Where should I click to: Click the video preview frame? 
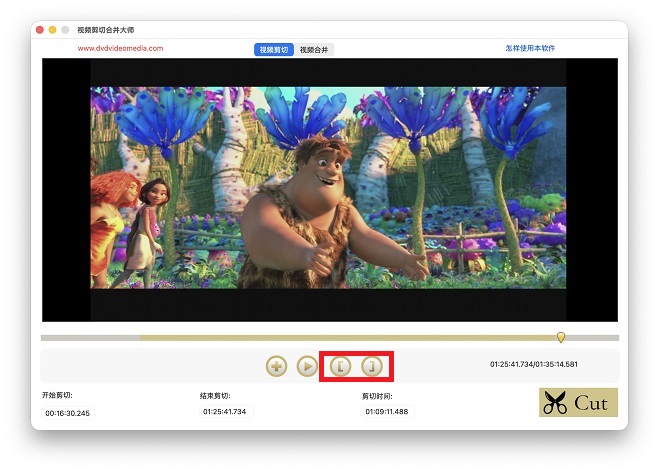click(329, 189)
